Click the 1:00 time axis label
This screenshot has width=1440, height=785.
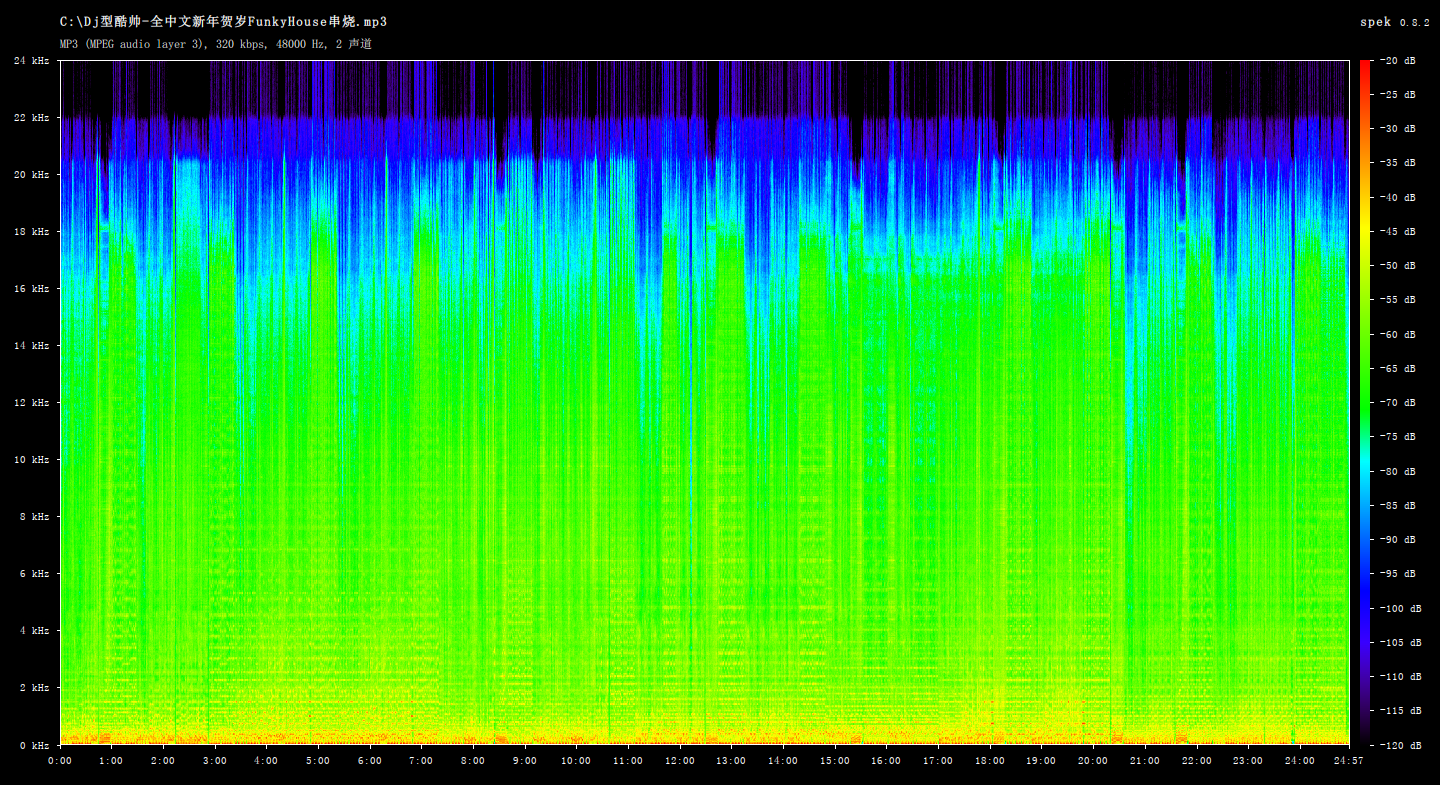coord(111,761)
